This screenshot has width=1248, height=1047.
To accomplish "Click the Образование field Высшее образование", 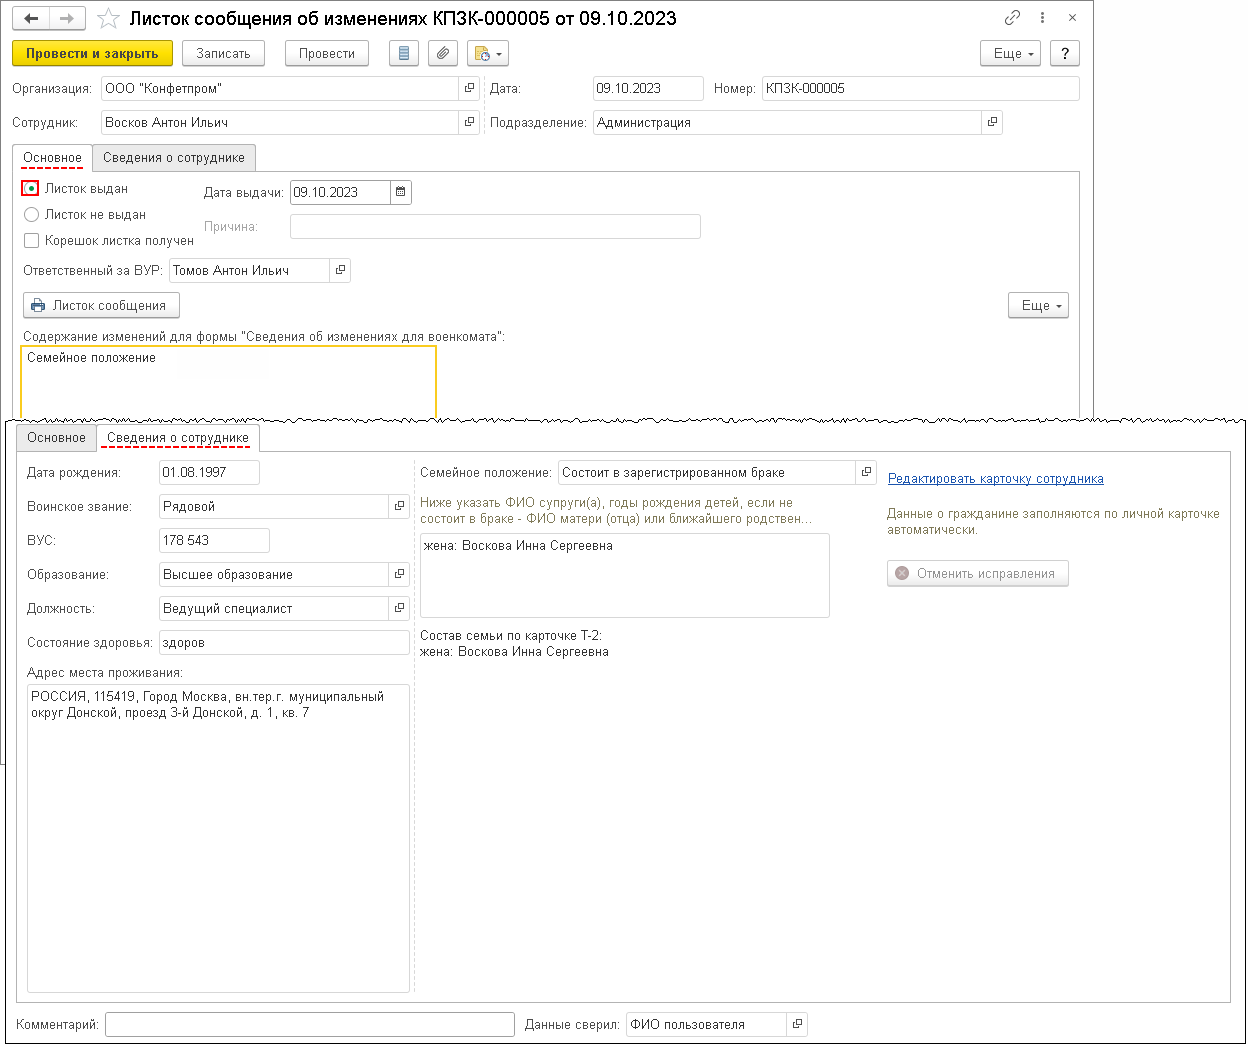I will (x=274, y=574).
